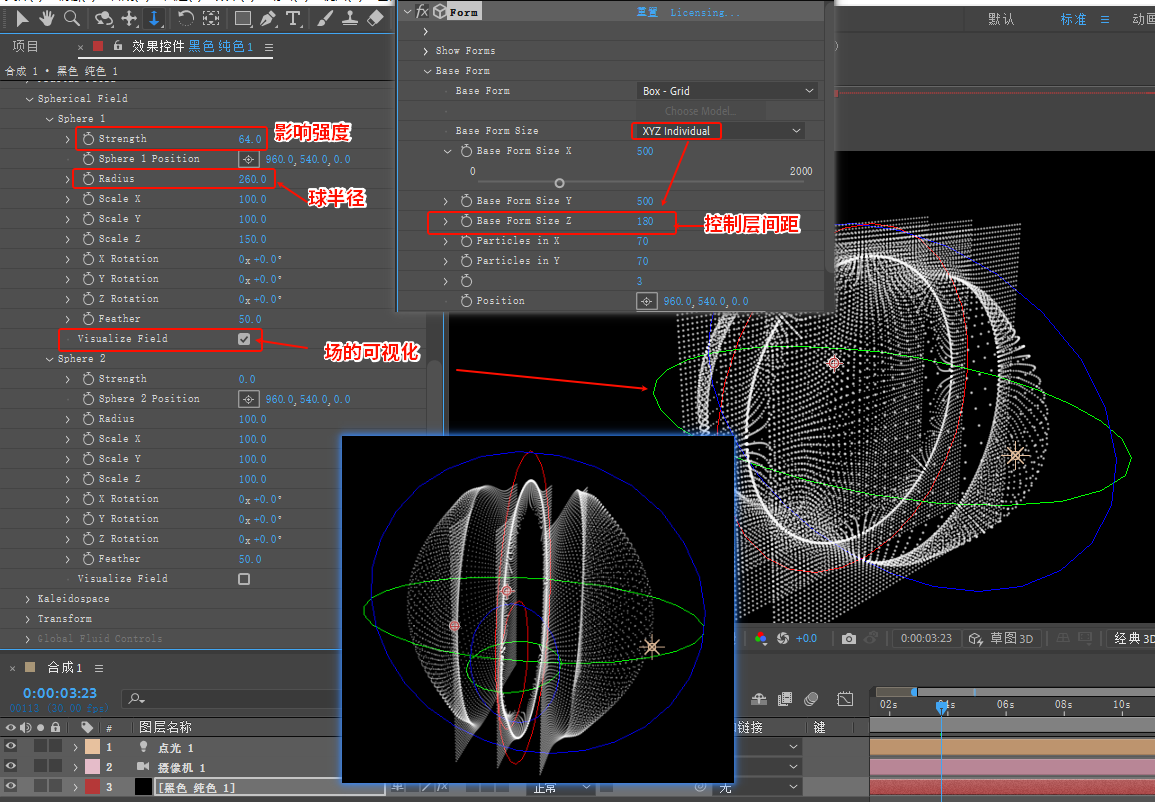Screen dimensions: 1155x802
Task: Click the Sphere 1 Position crosshair button
Action: click(248, 159)
